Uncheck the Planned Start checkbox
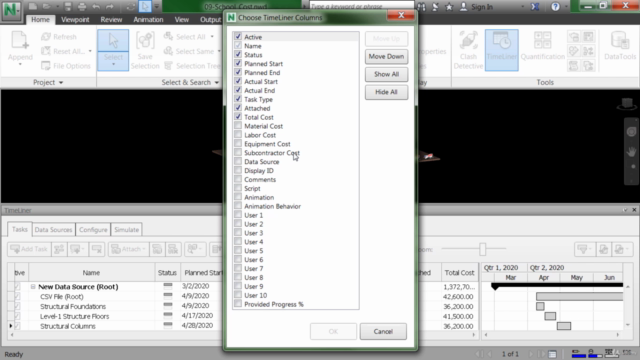This screenshot has width=640, height=360. (x=238, y=63)
